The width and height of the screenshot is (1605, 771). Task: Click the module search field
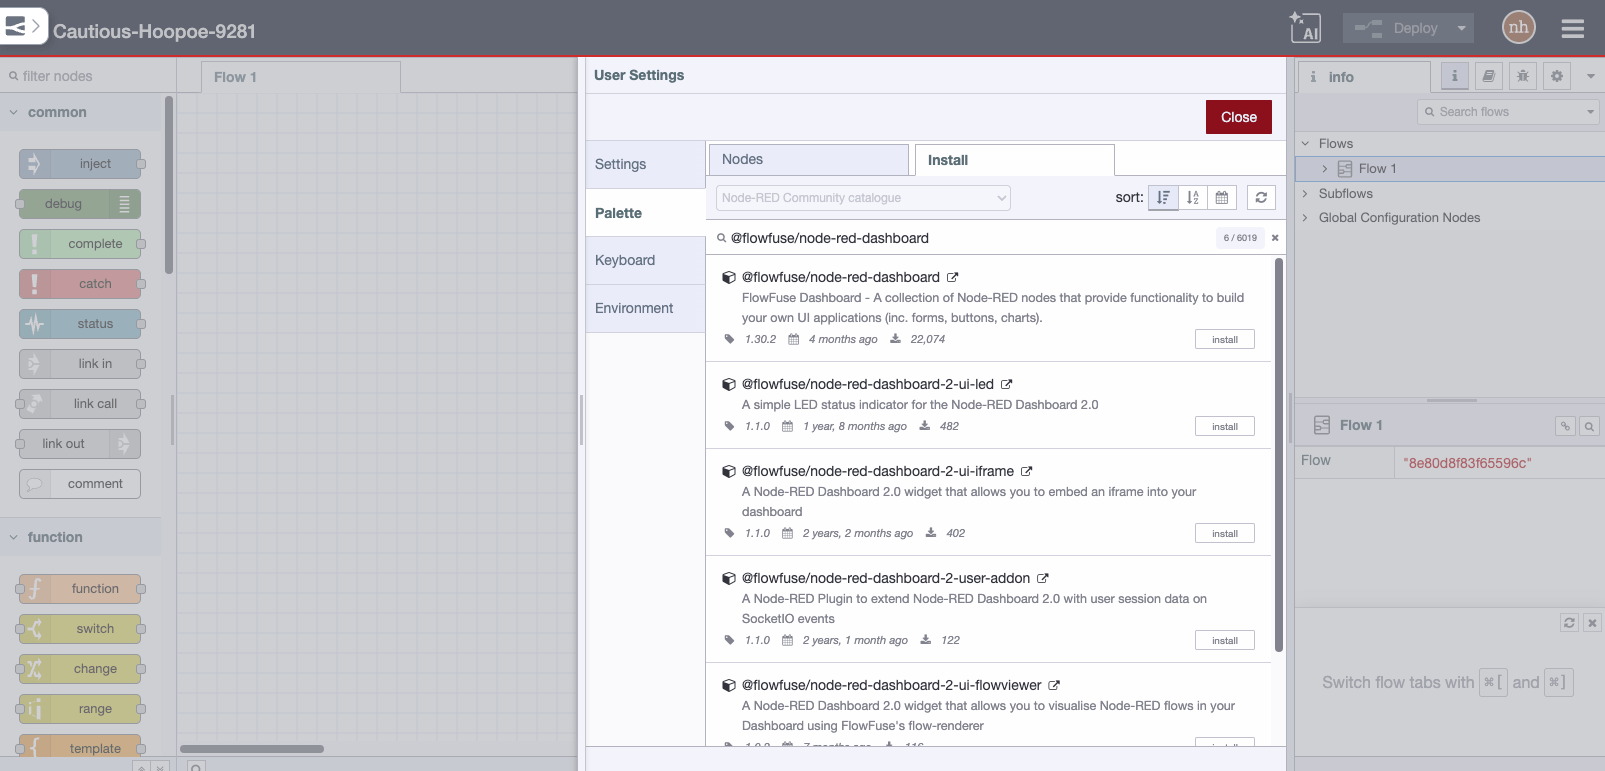coord(968,238)
